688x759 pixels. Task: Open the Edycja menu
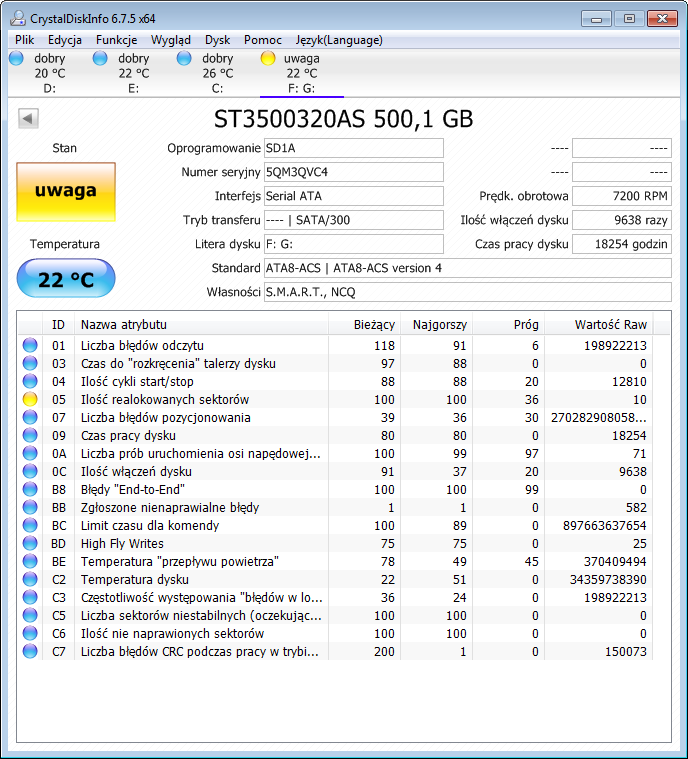[x=65, y=40]
